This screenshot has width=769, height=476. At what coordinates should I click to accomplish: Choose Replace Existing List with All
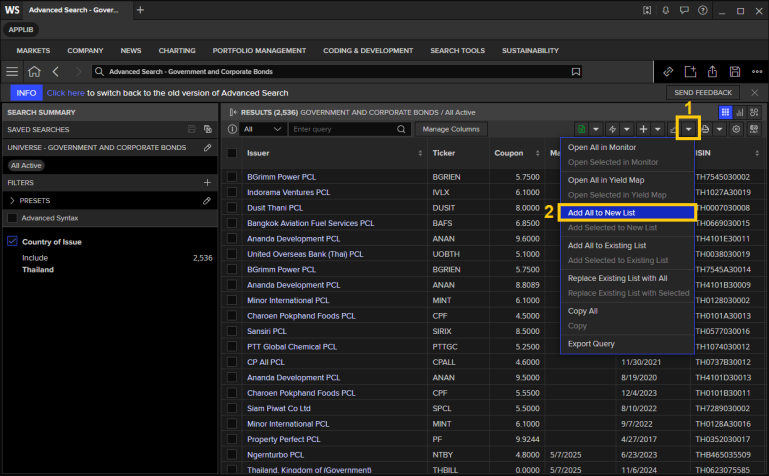pyautogui.click(x=627, y=278)
